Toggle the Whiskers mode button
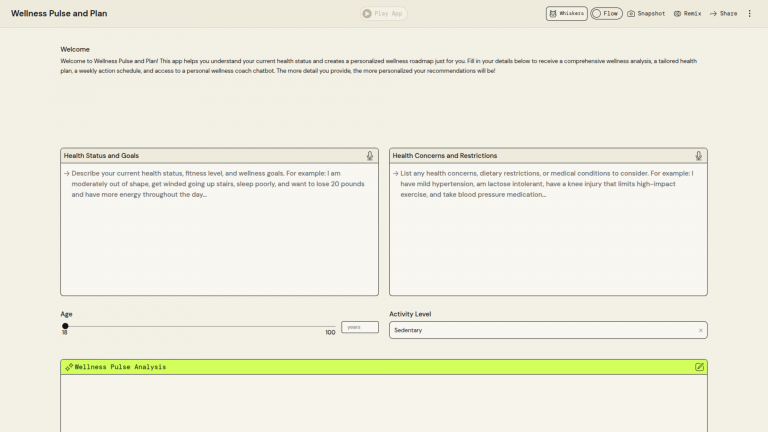Image resolution: width=768 pixels, height=432 pixels. click(x=566, y=14)
